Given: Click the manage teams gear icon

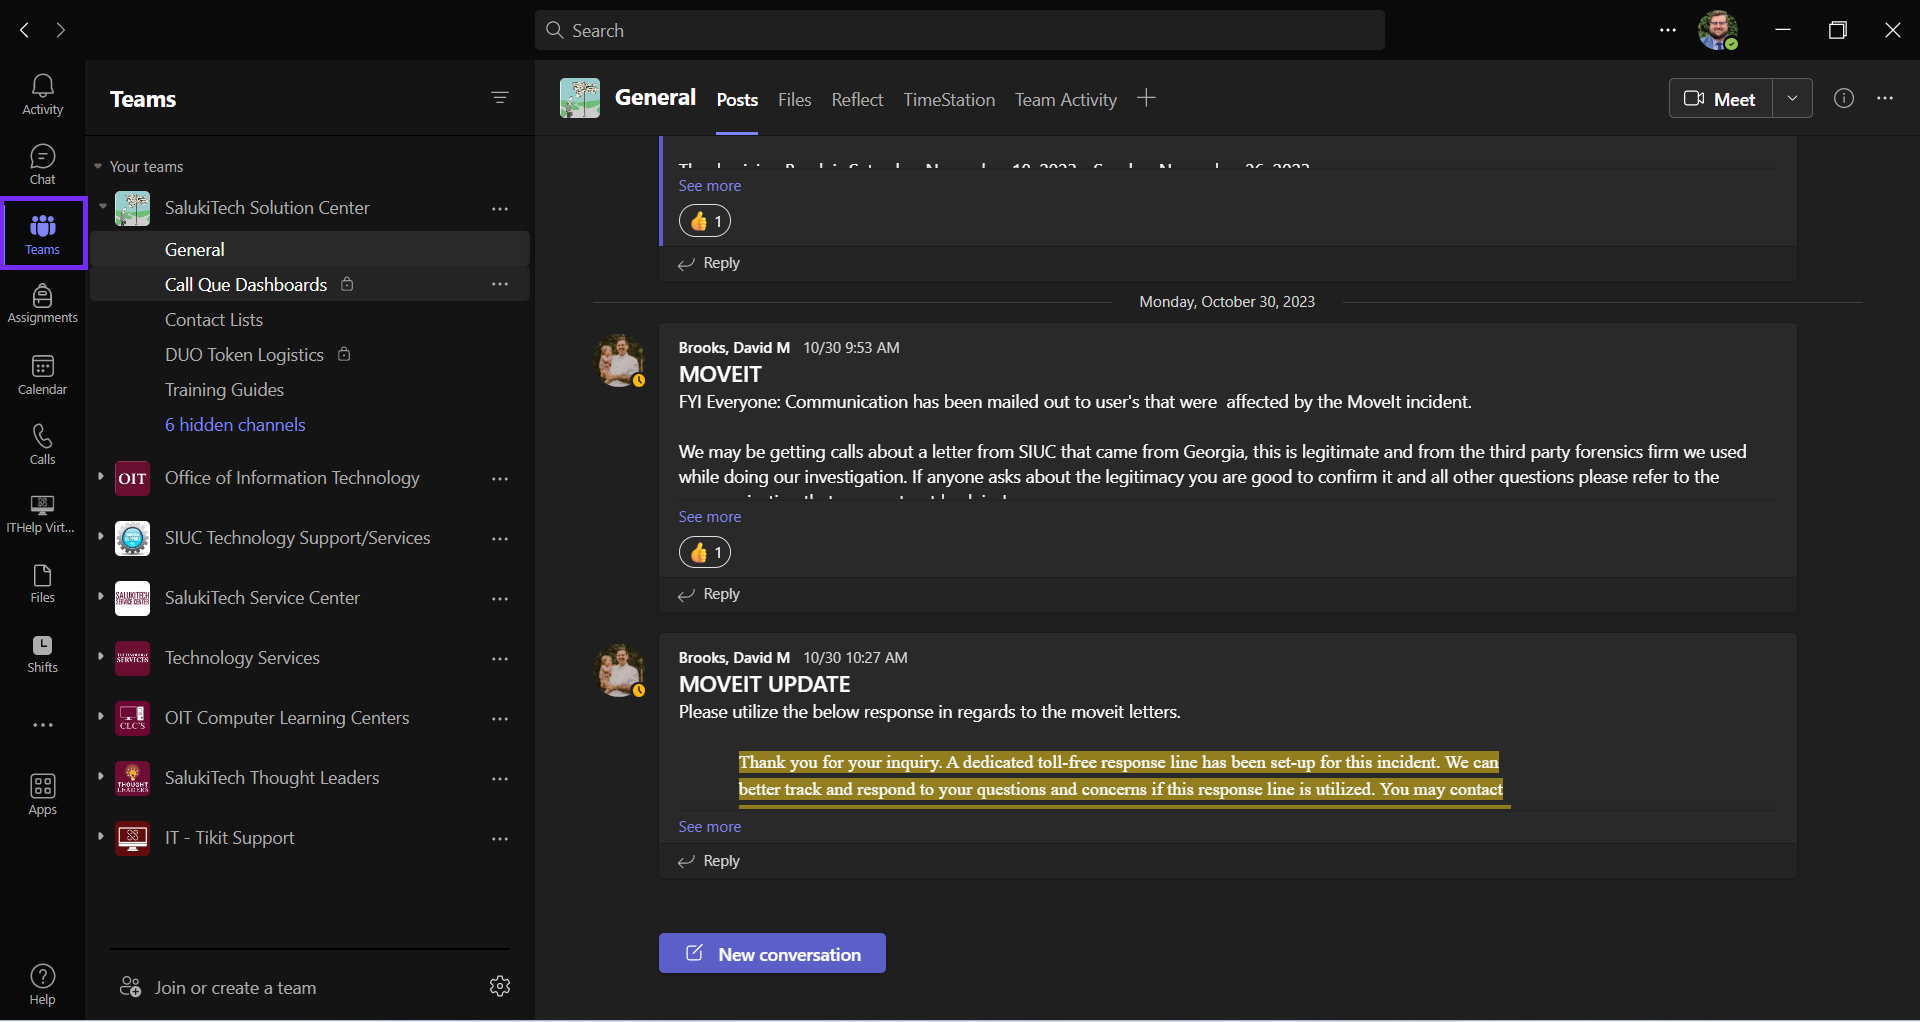Looking at the screenshot, I should point(500,986).
